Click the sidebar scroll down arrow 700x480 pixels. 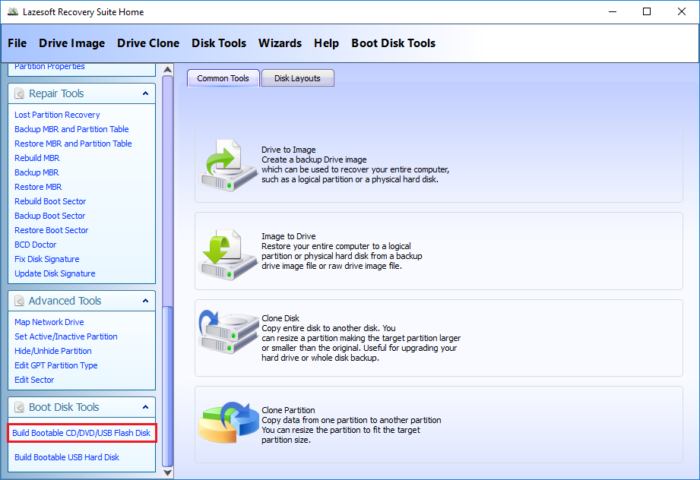(x=167, y=472)
